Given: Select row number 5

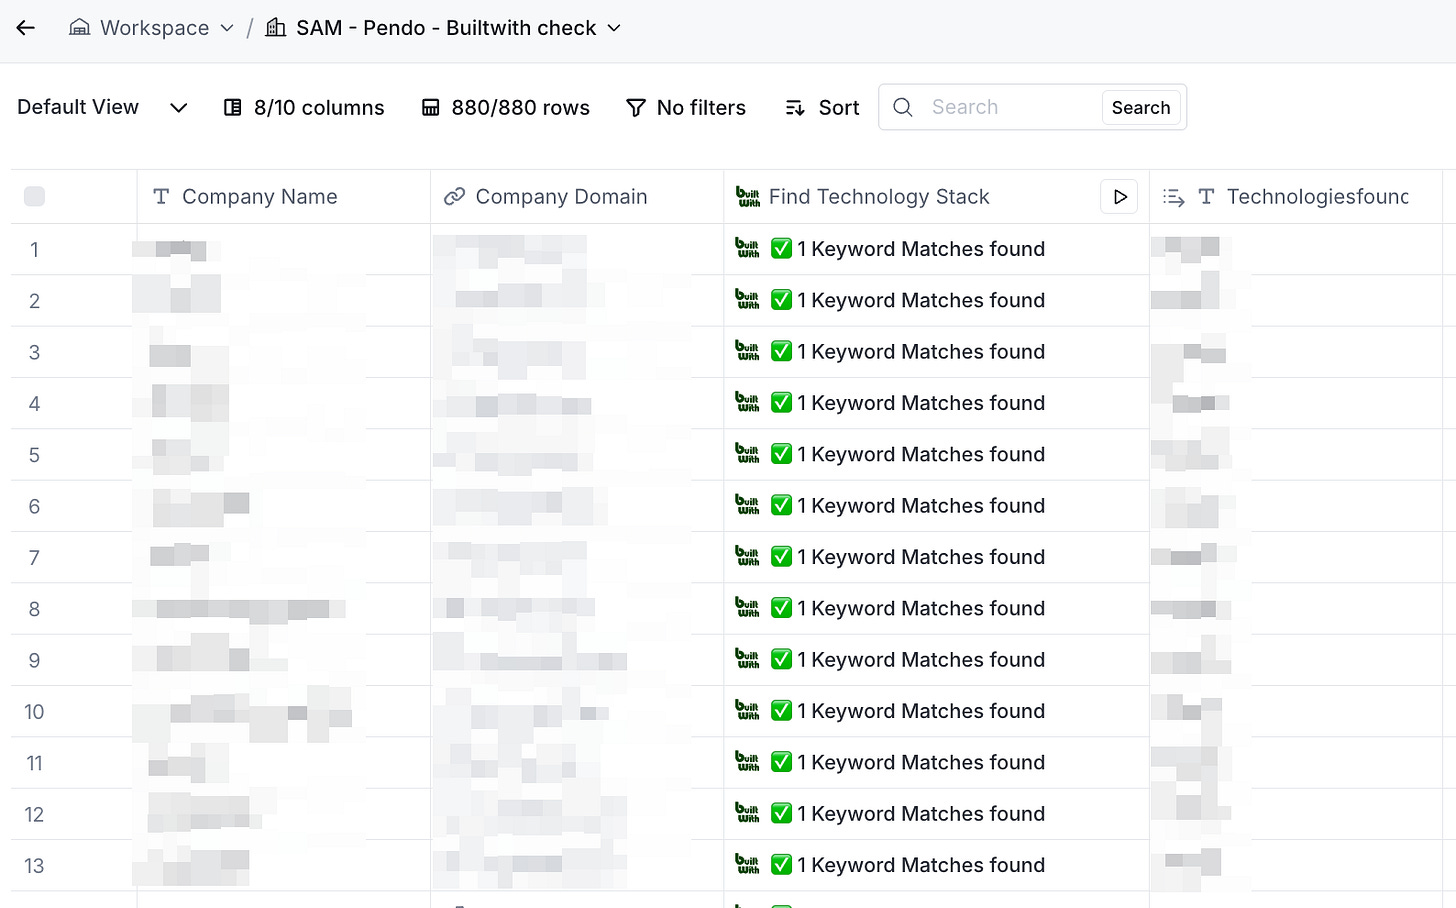Looking at the screenshot, I should pyautogui.click(x=34, y=455).
